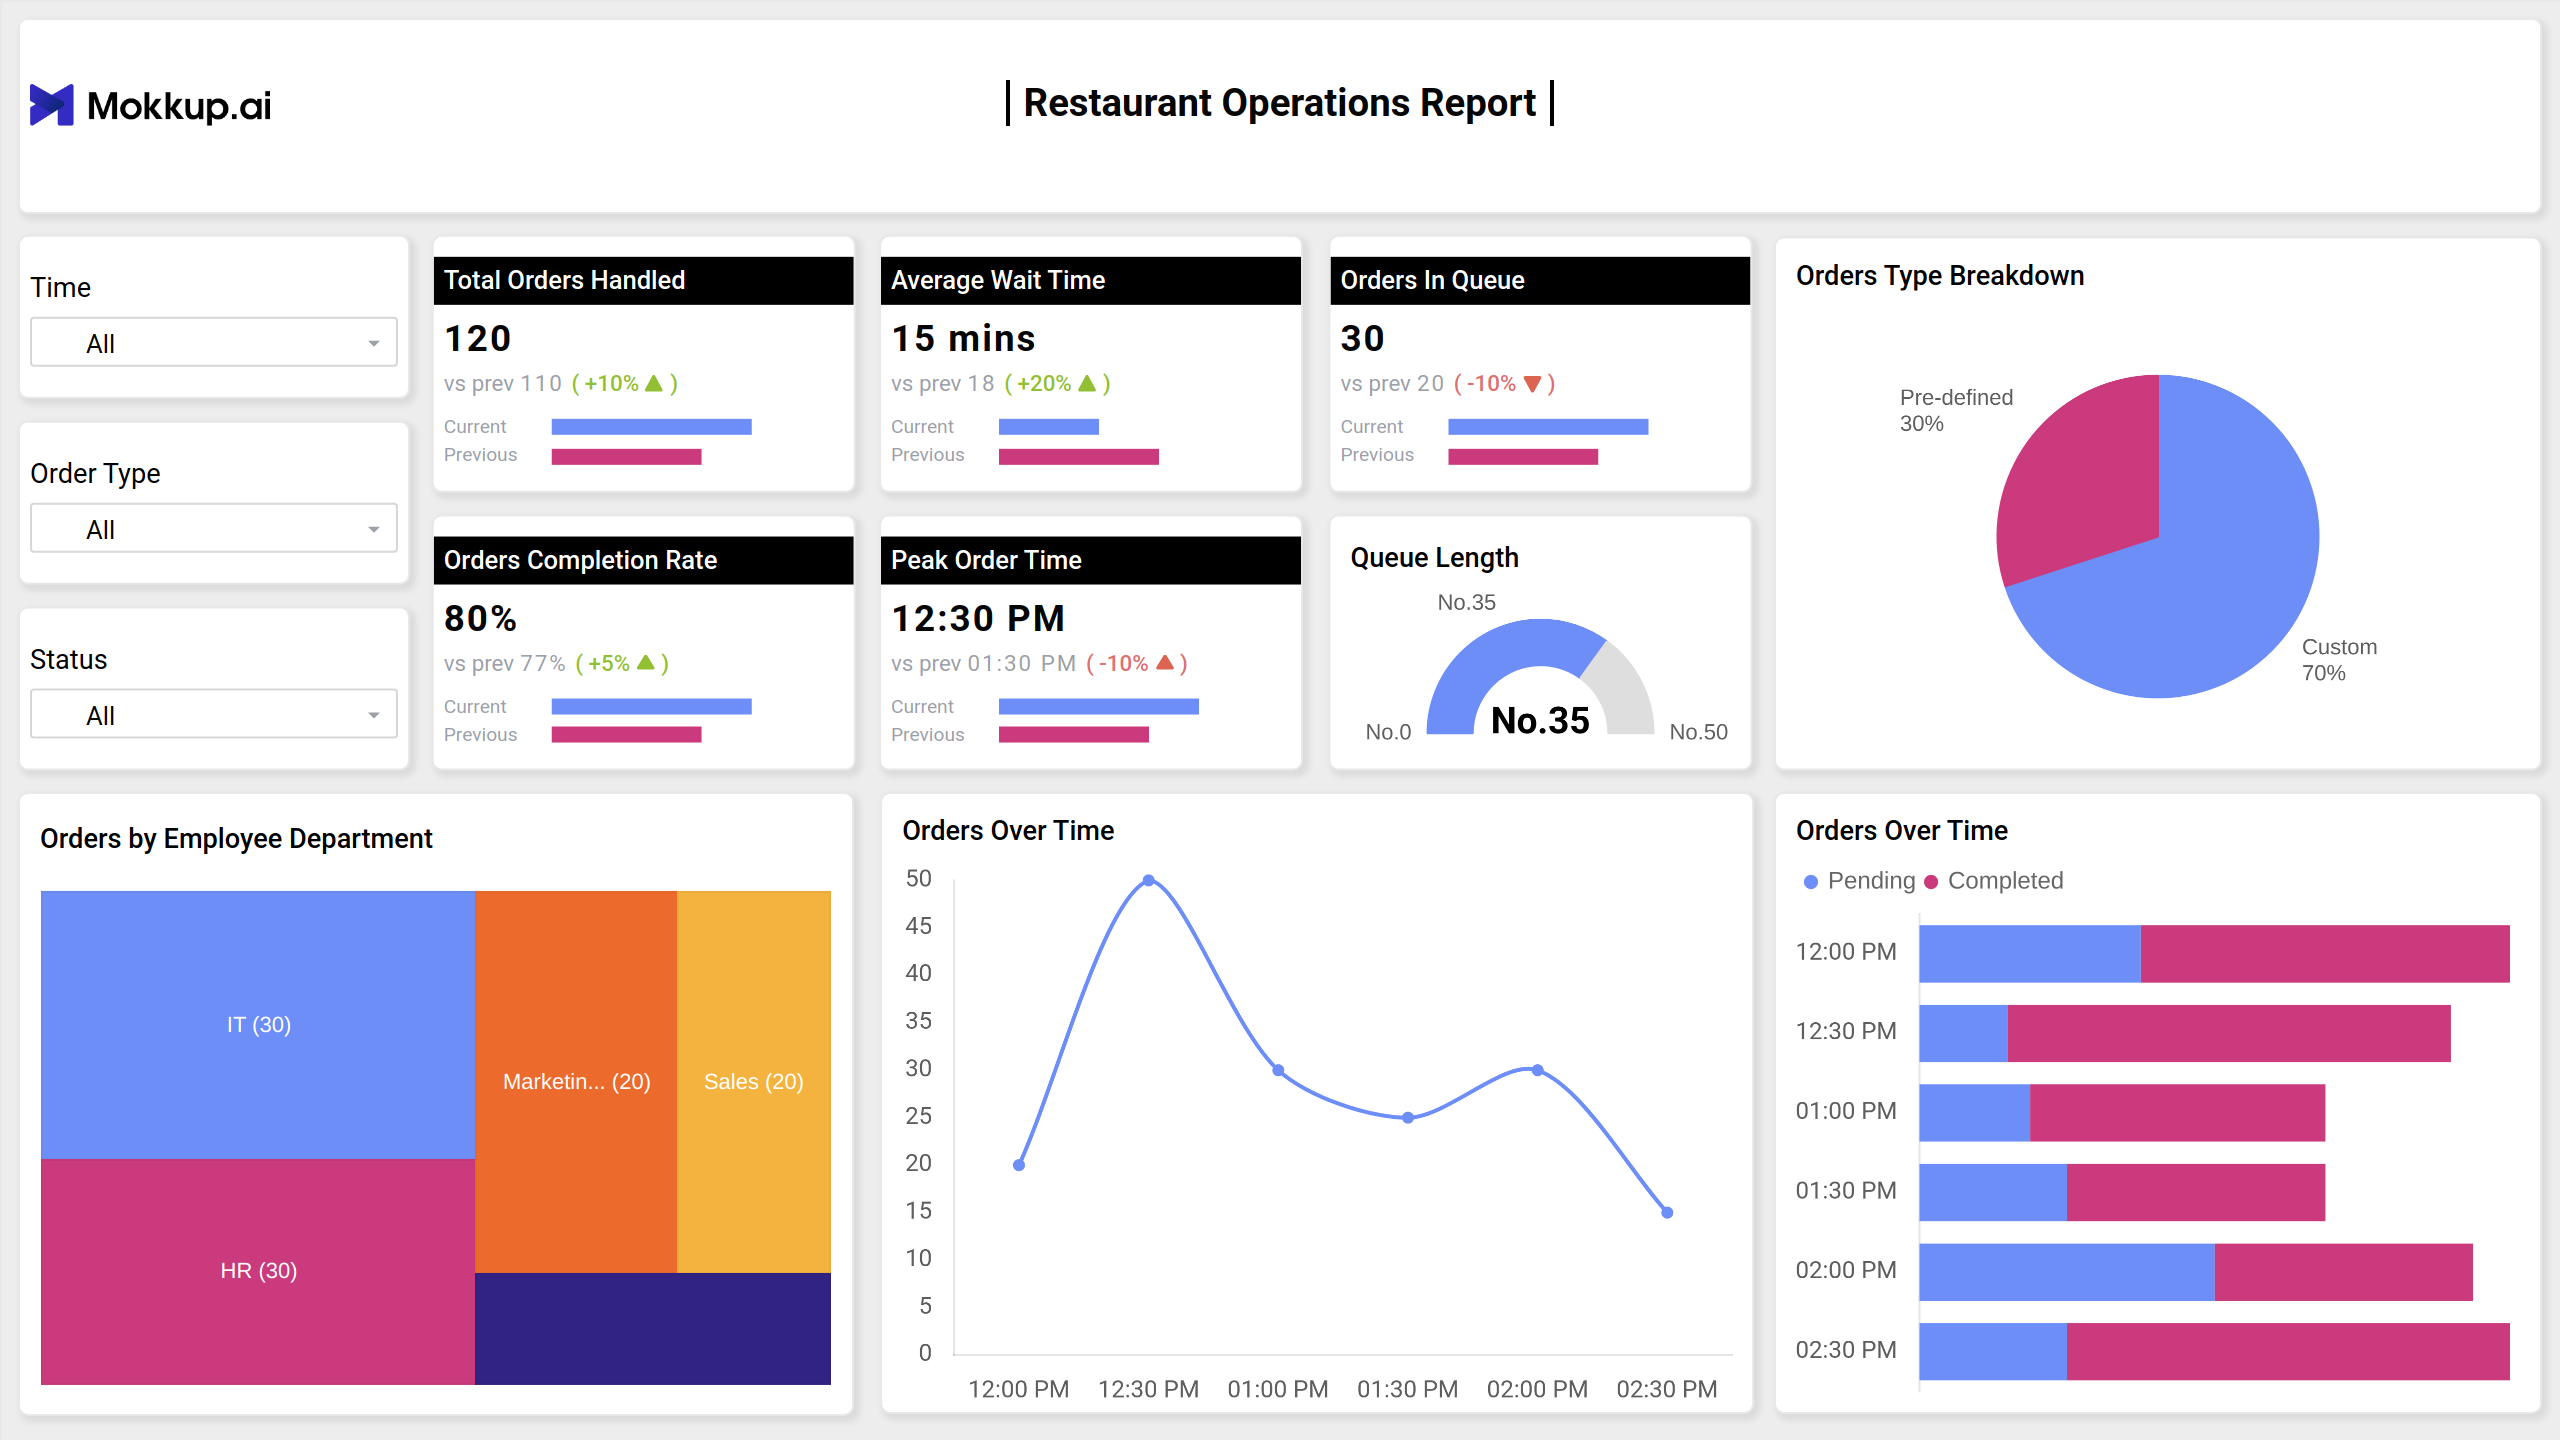Click the green up arrow in Orders Completion Rate
Viewport: 2560px width, 1440px height.
645,663
